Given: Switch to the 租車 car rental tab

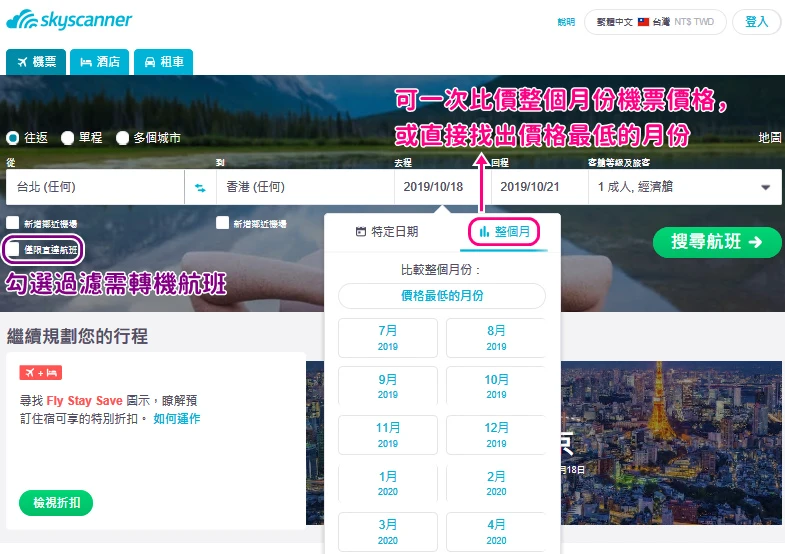Looking at the screenshot, I should click(x=163, y=62).
